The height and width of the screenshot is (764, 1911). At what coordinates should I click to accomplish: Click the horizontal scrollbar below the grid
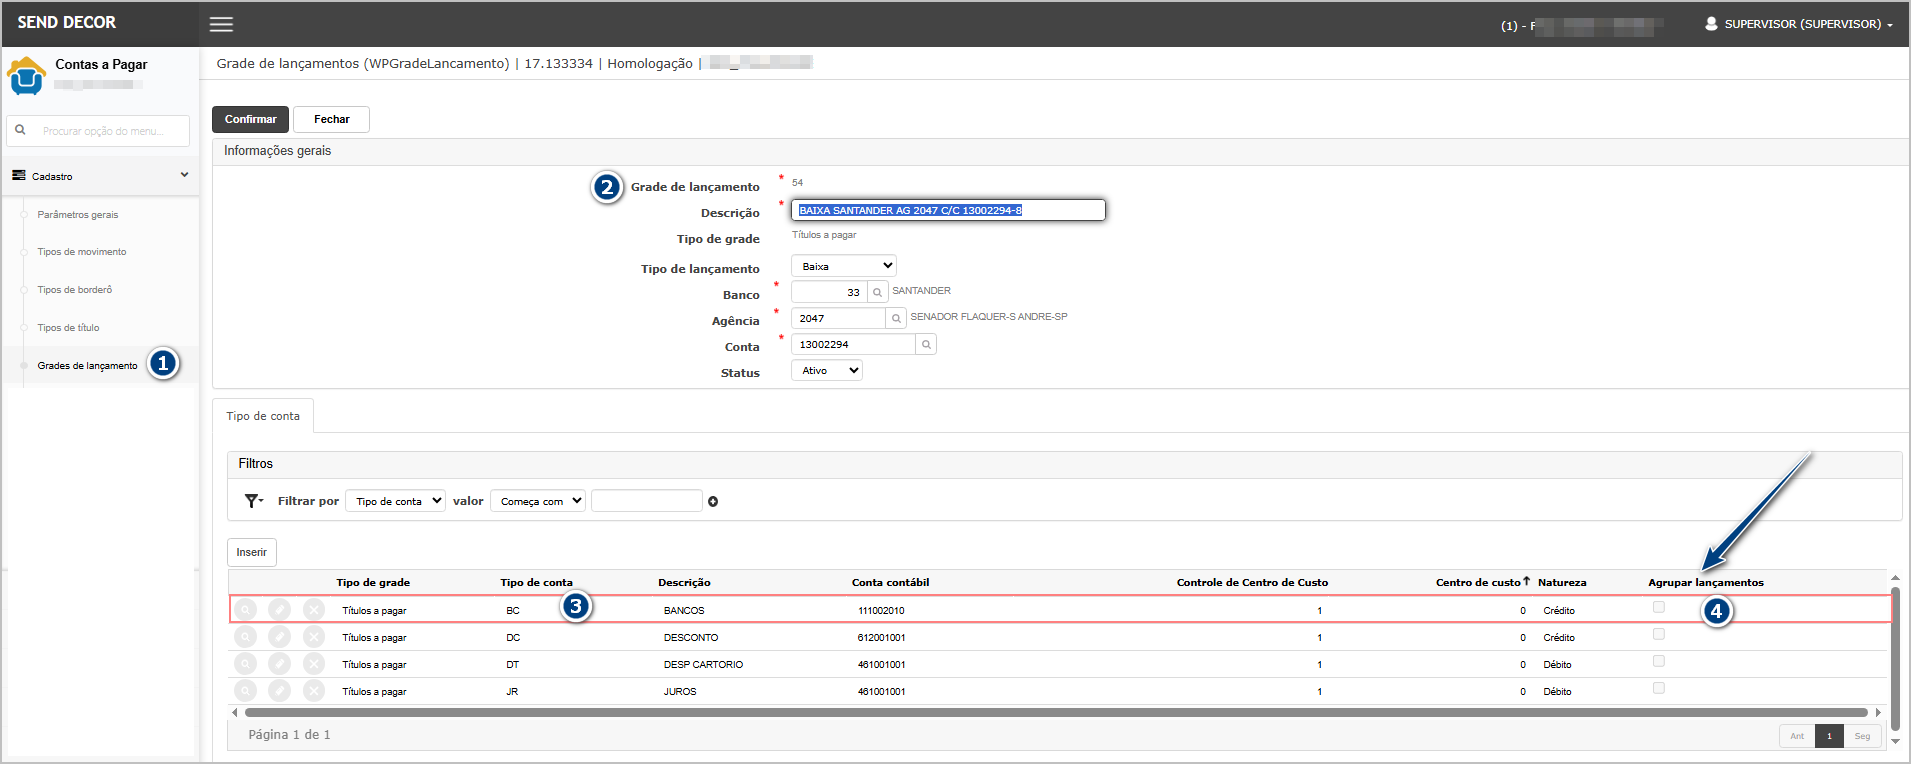coord(1055,713)
